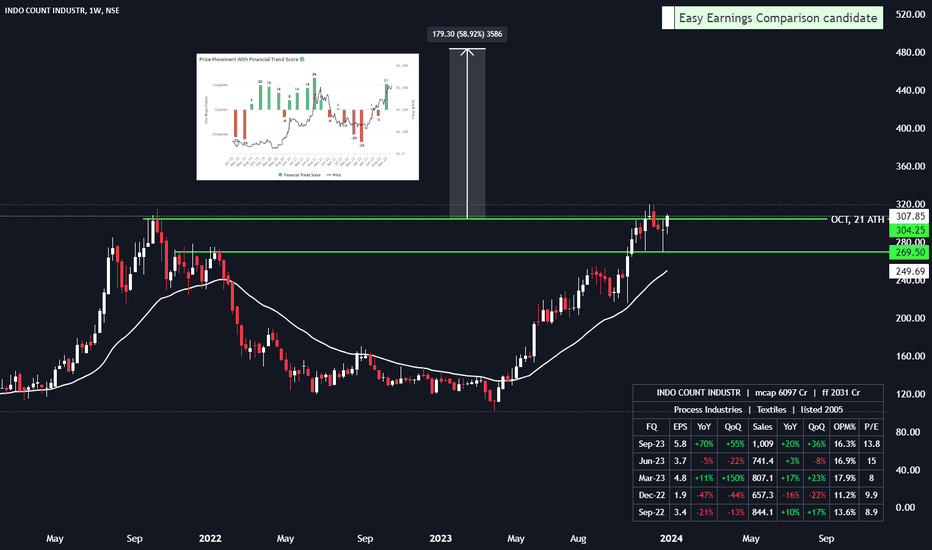The height and width of the screenshot is (550, 932).
Task: Click the green 269.50 price label
Action: tap(910, 252)
